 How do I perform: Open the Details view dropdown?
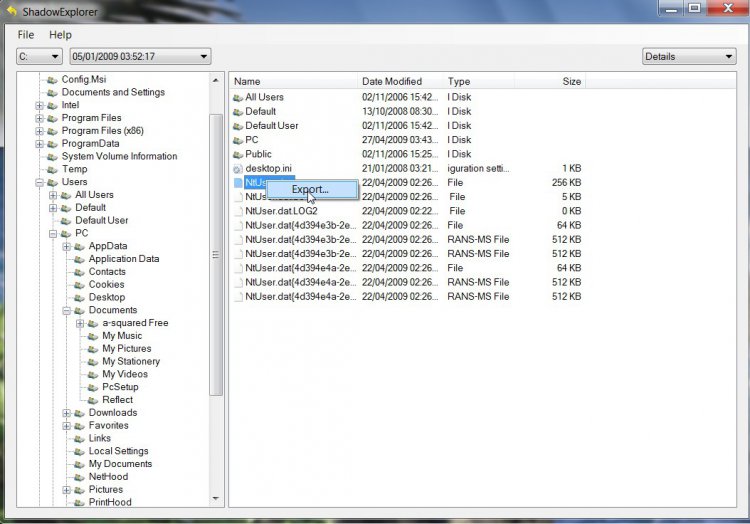tap(689, 56)
